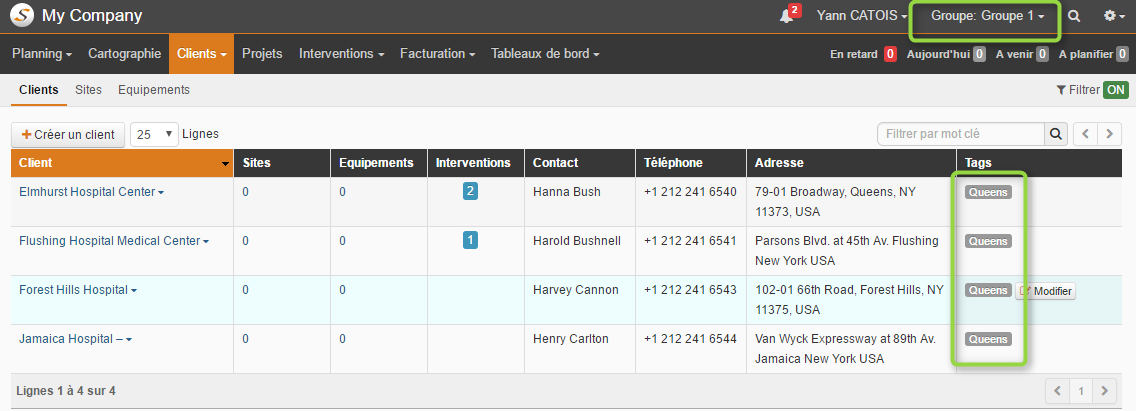This screenshot has height=411, width=1136.
Task: Go to previous page arrow near keyword filter
Action: tap(1085, 134)
